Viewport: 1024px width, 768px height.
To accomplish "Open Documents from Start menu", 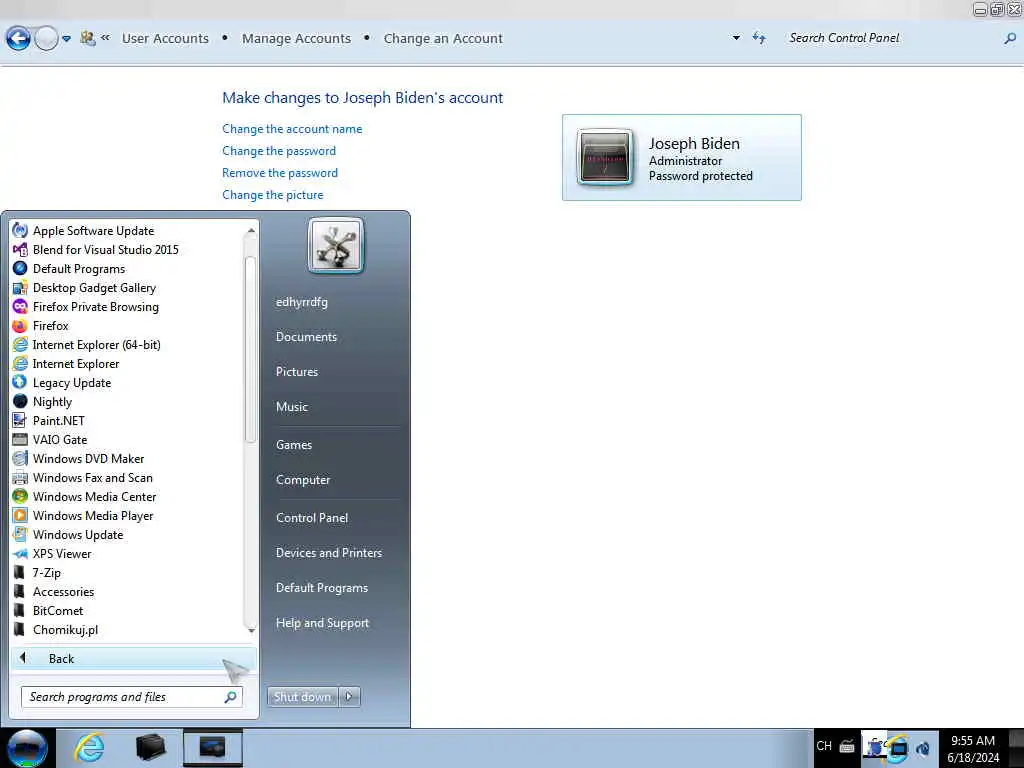I will click(306, 337).
